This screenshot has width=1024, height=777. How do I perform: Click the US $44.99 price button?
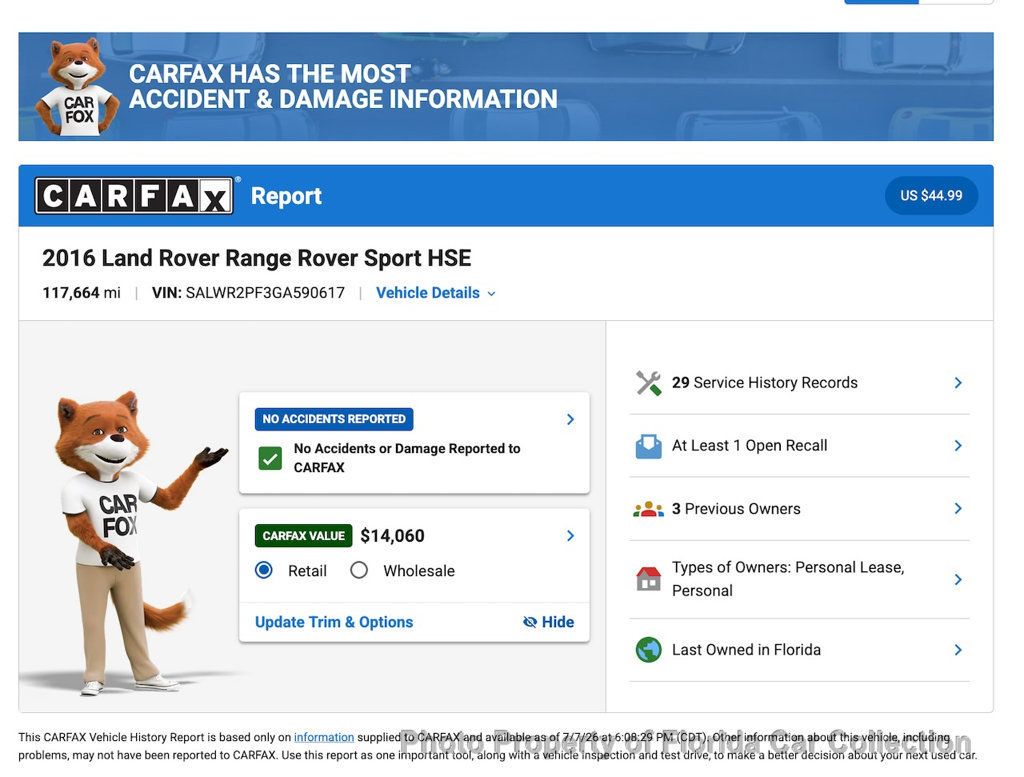931,196
